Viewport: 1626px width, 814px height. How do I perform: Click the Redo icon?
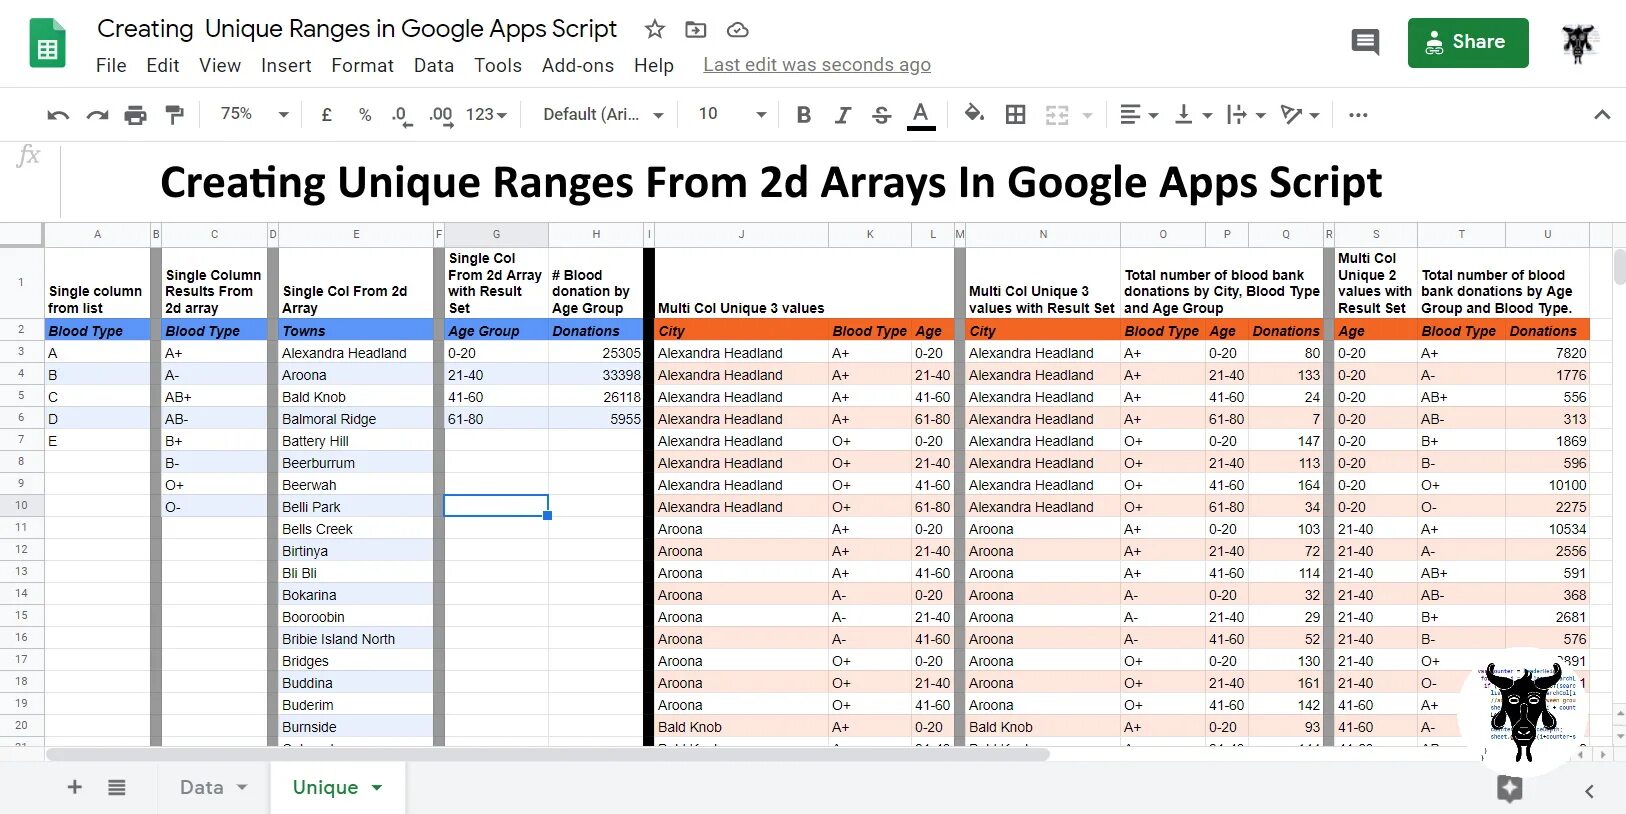97,115
